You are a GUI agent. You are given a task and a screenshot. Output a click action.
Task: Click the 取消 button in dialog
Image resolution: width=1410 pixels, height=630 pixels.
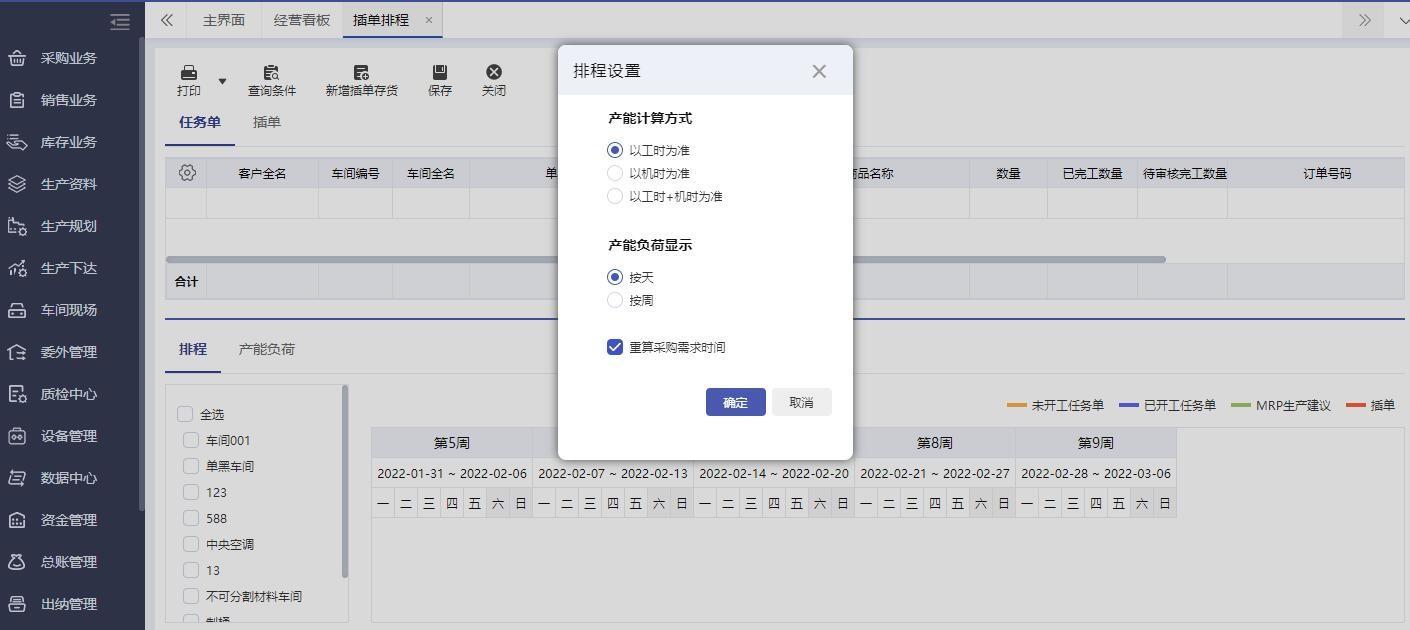tap(801, 402)
